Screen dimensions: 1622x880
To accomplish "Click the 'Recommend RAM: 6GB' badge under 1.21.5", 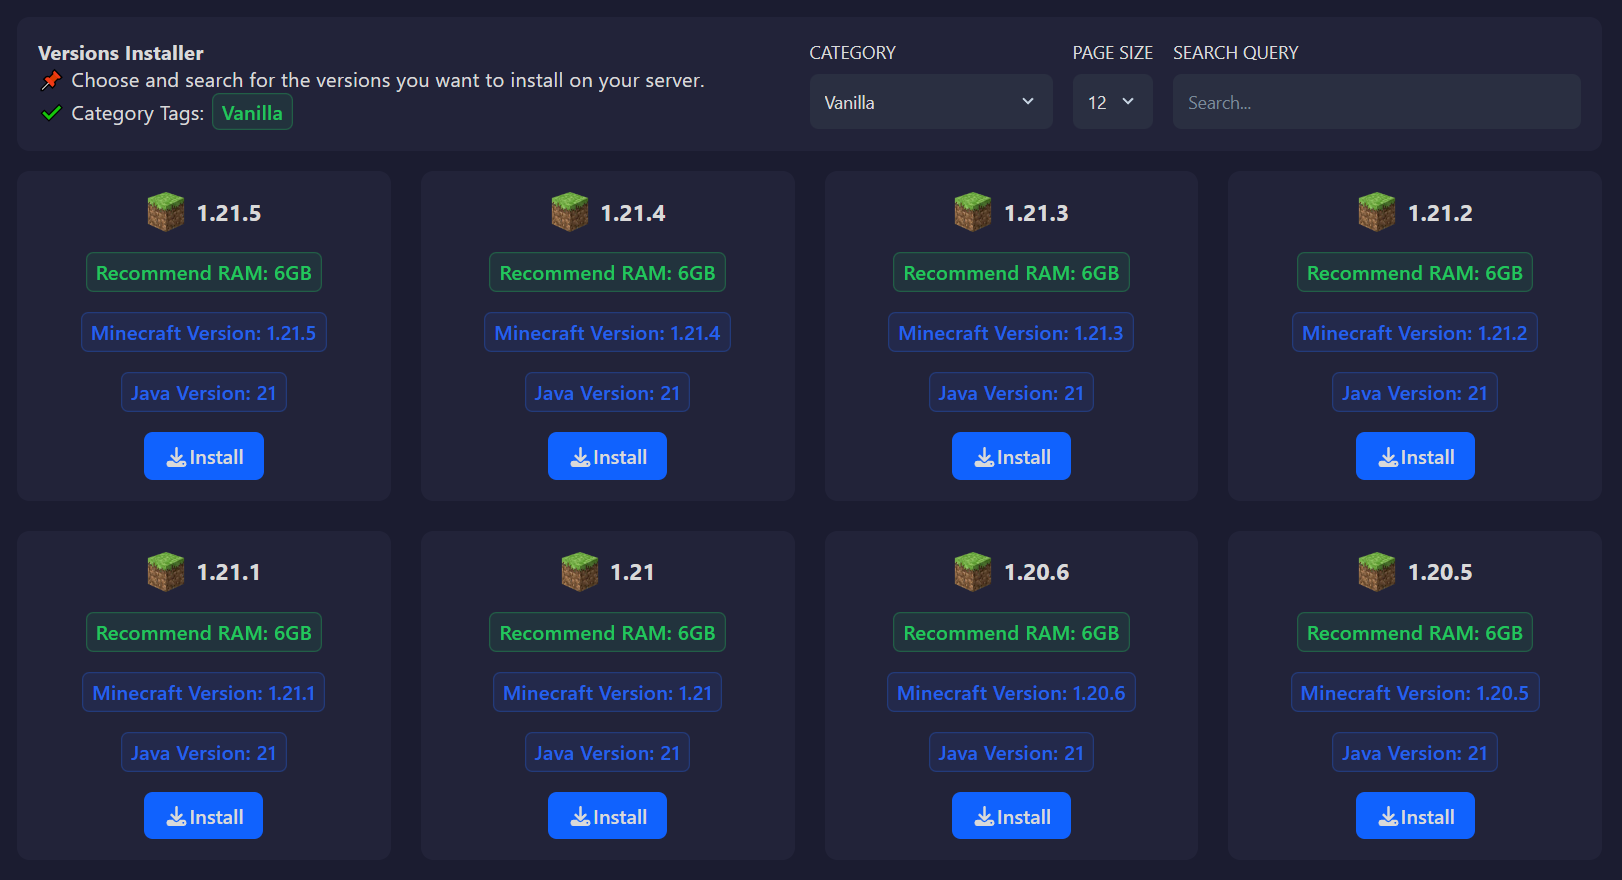I will click(204, 272).
